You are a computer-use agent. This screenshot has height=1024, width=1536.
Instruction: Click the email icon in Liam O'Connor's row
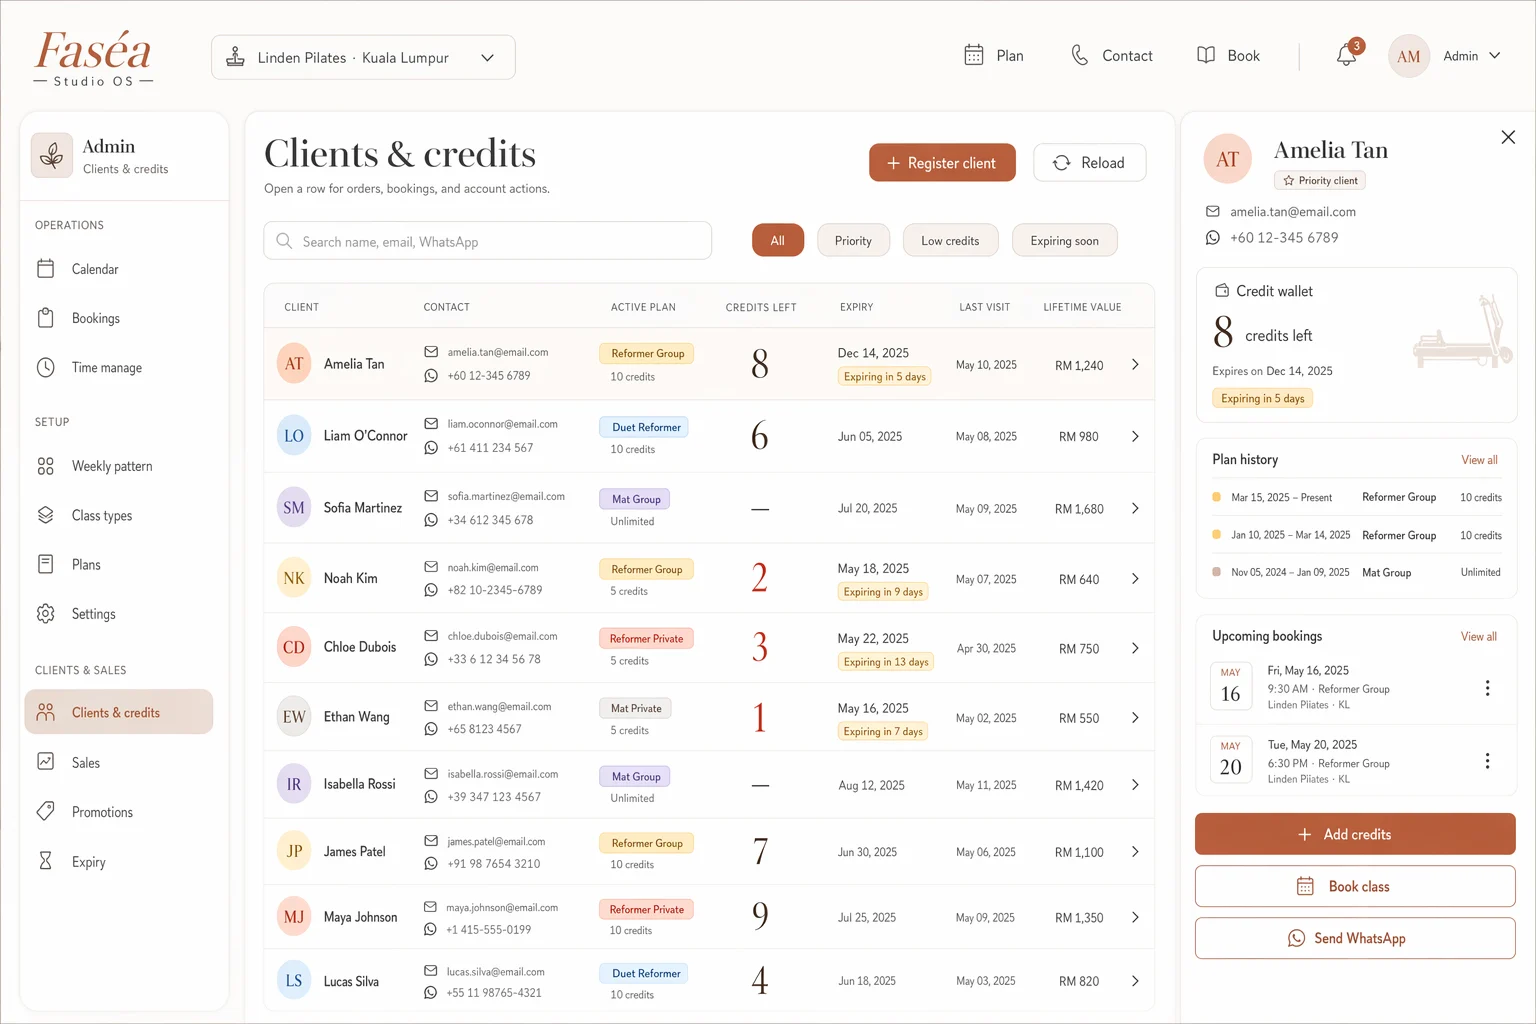coord(431,424)
